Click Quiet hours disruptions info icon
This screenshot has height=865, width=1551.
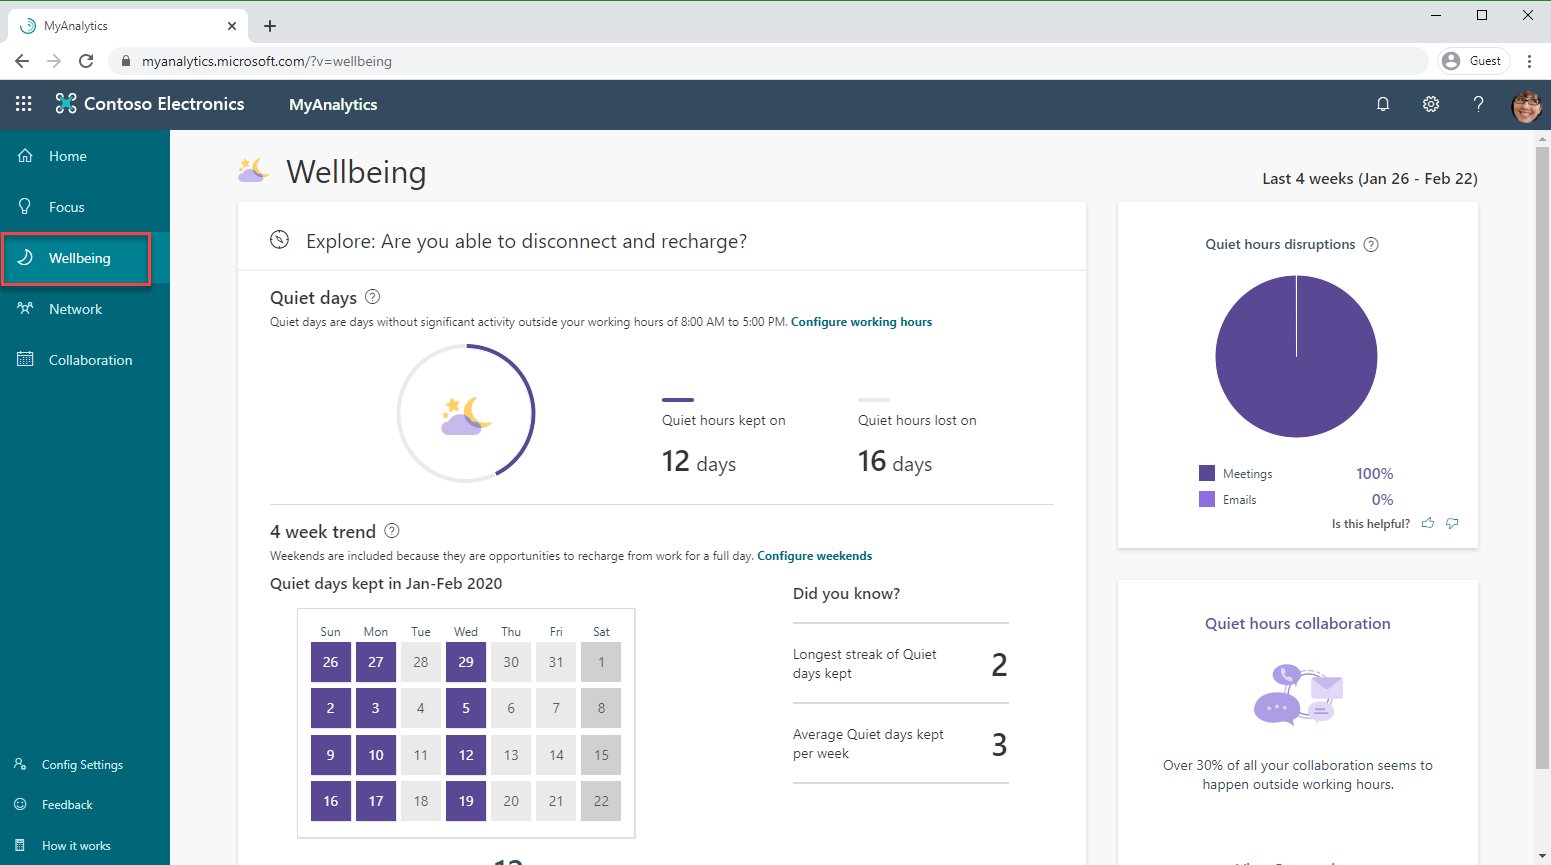(1371, 244)
